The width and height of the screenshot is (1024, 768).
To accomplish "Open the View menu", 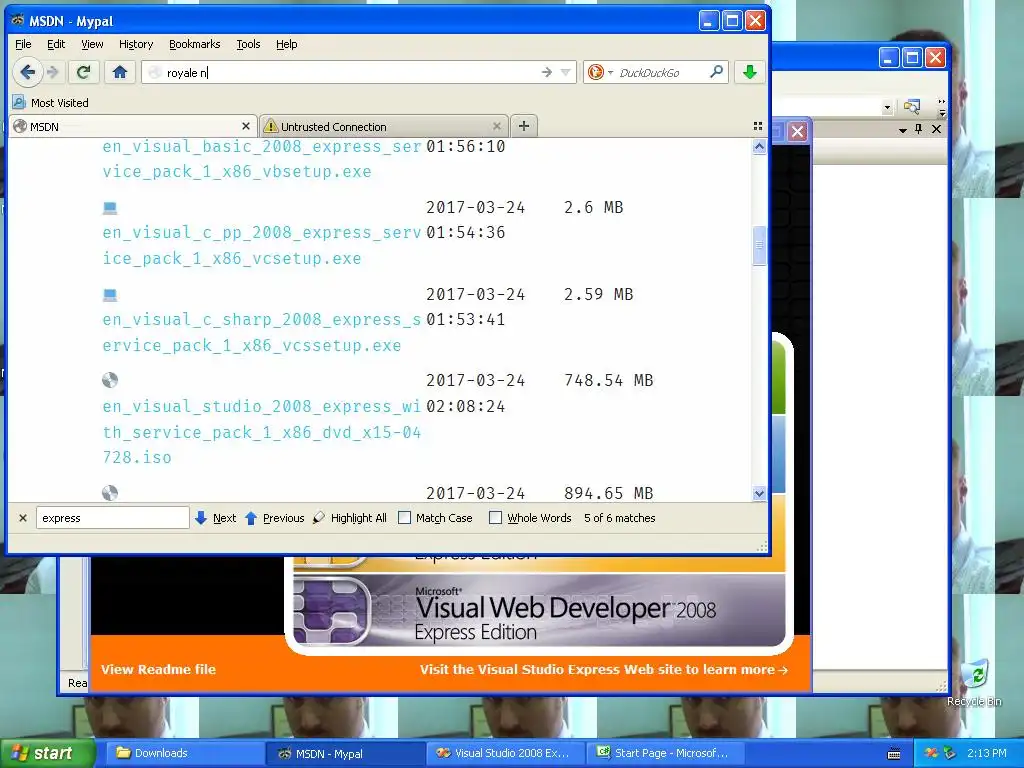I will (x=92, y=44).
